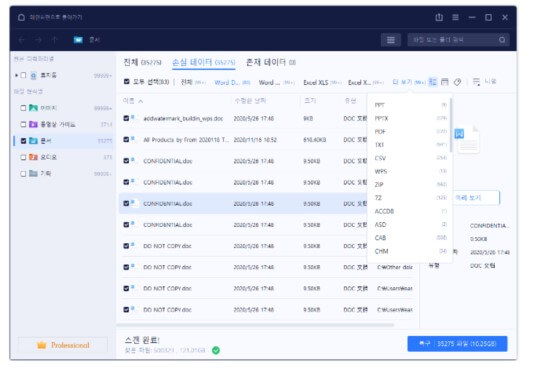This screenshot has height=368, width=533.
Task: Click the preview button in right panel
Action: click(477, 198)
